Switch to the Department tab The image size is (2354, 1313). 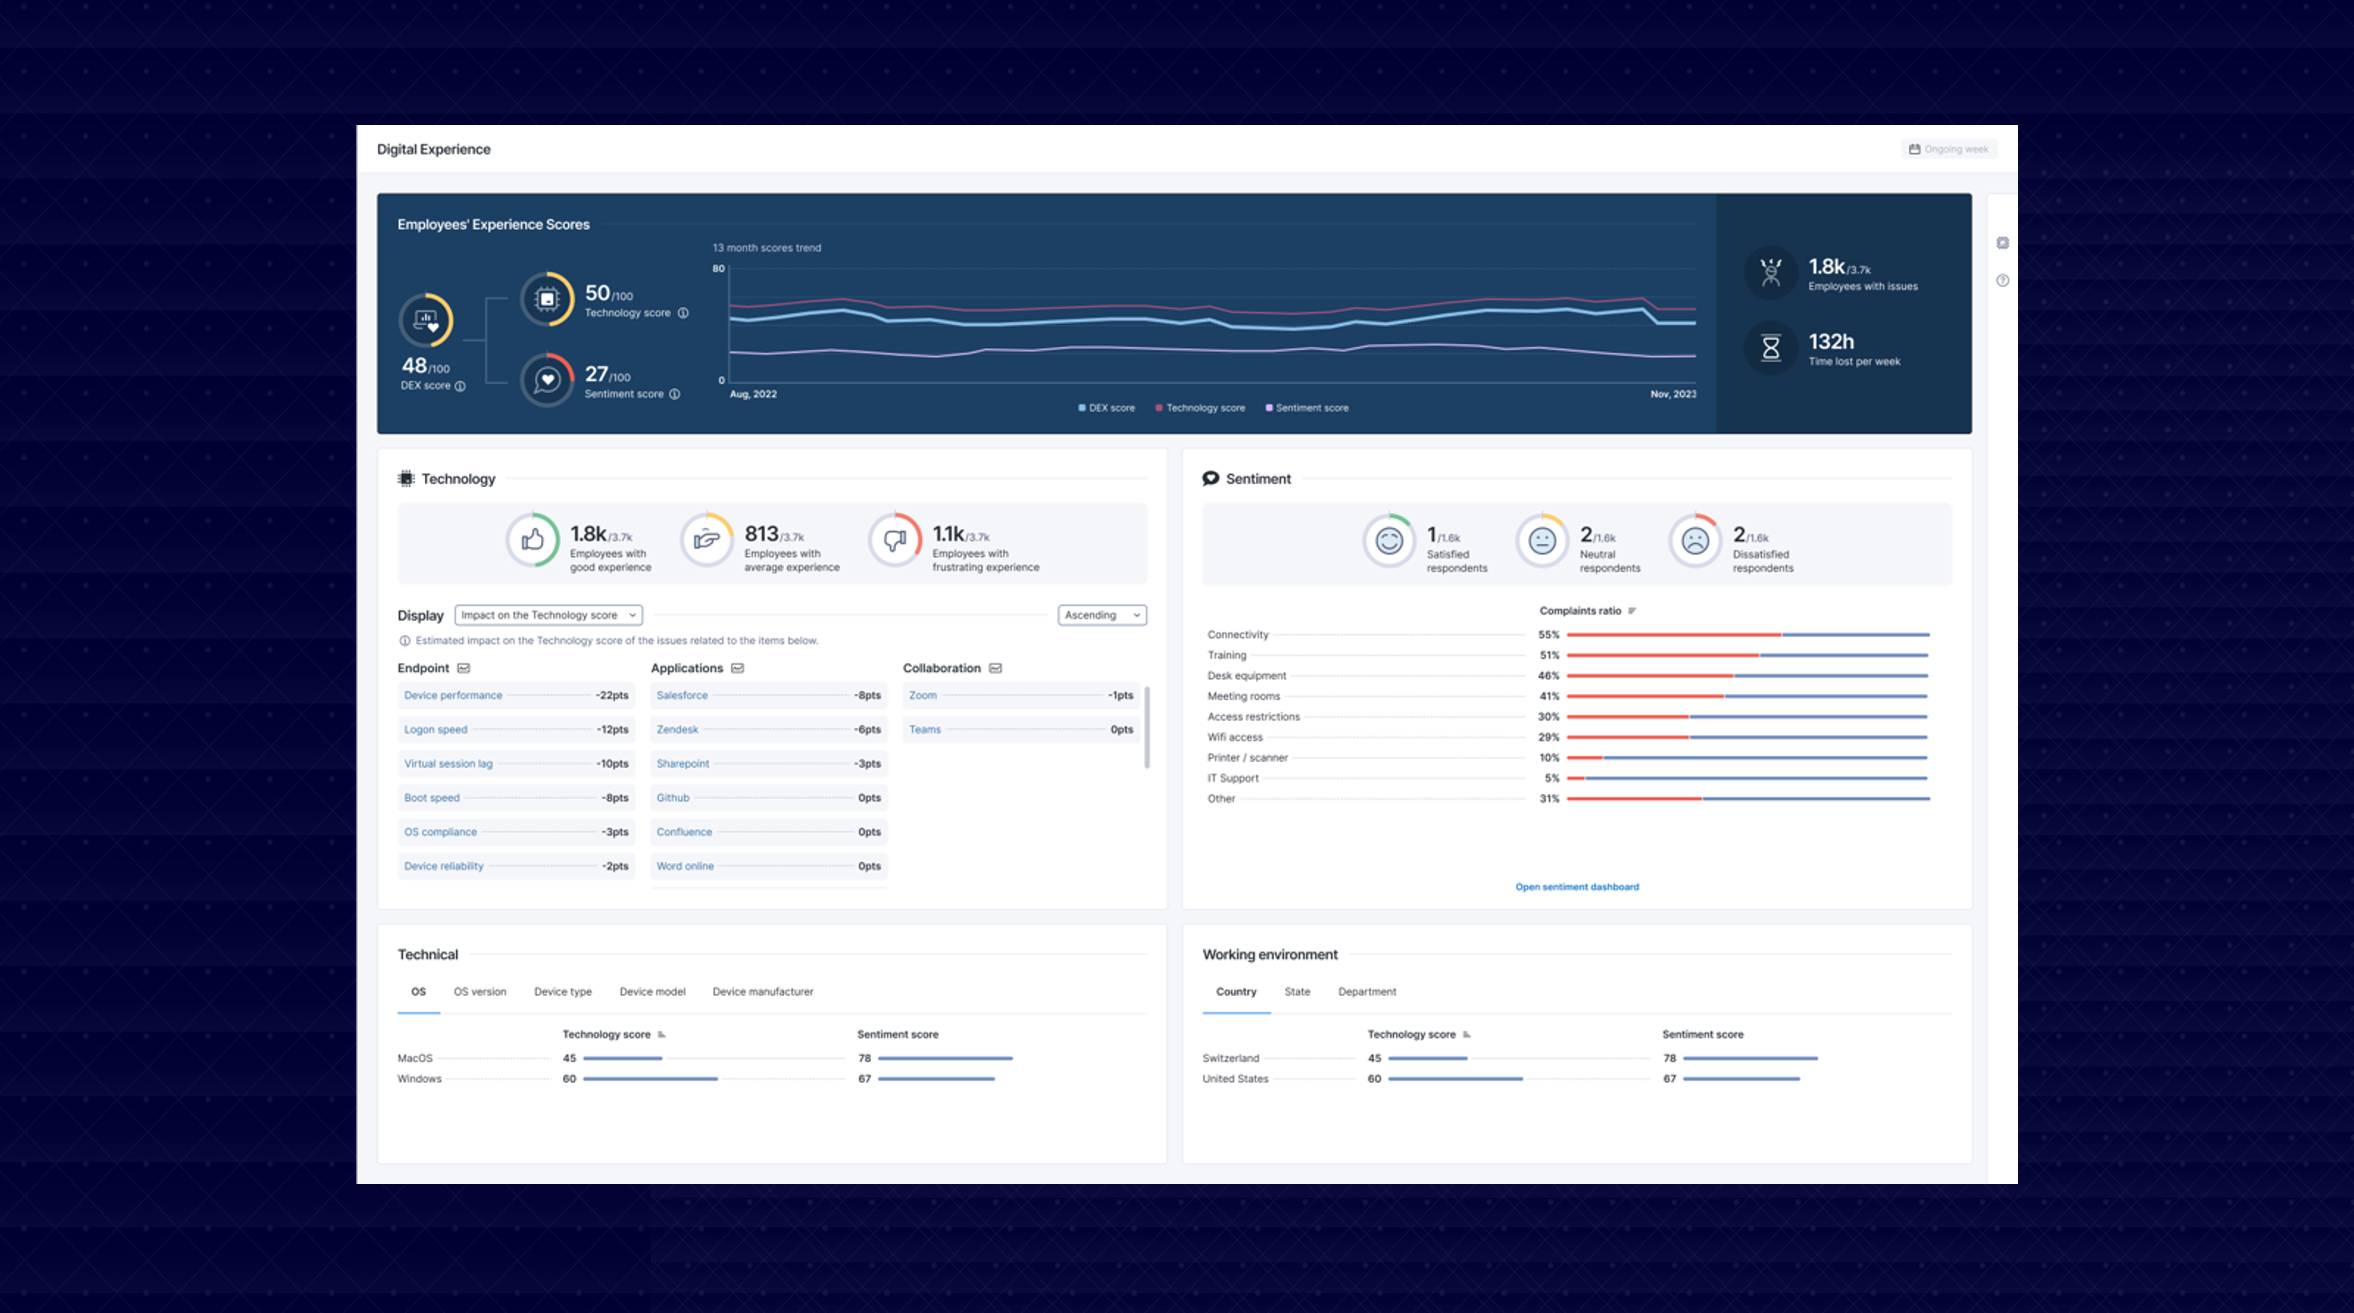click(x=1366, y=992)
